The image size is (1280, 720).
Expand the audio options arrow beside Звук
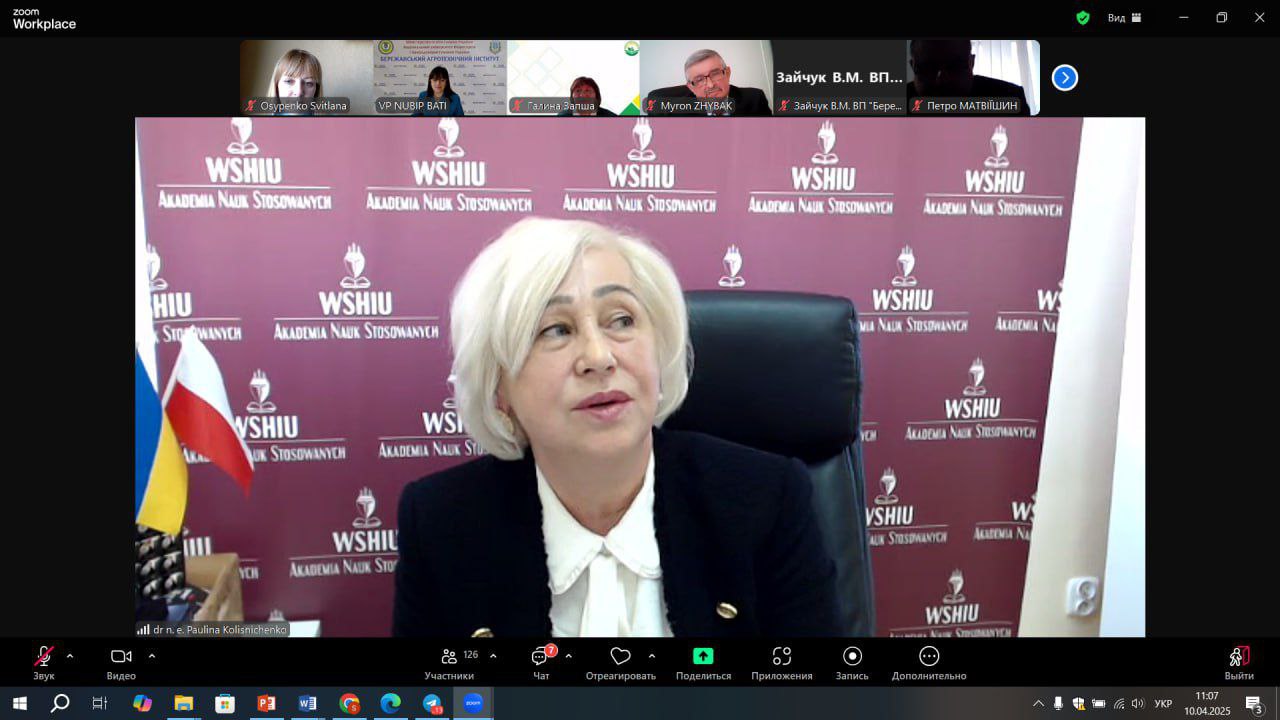[x=70, y=656]
